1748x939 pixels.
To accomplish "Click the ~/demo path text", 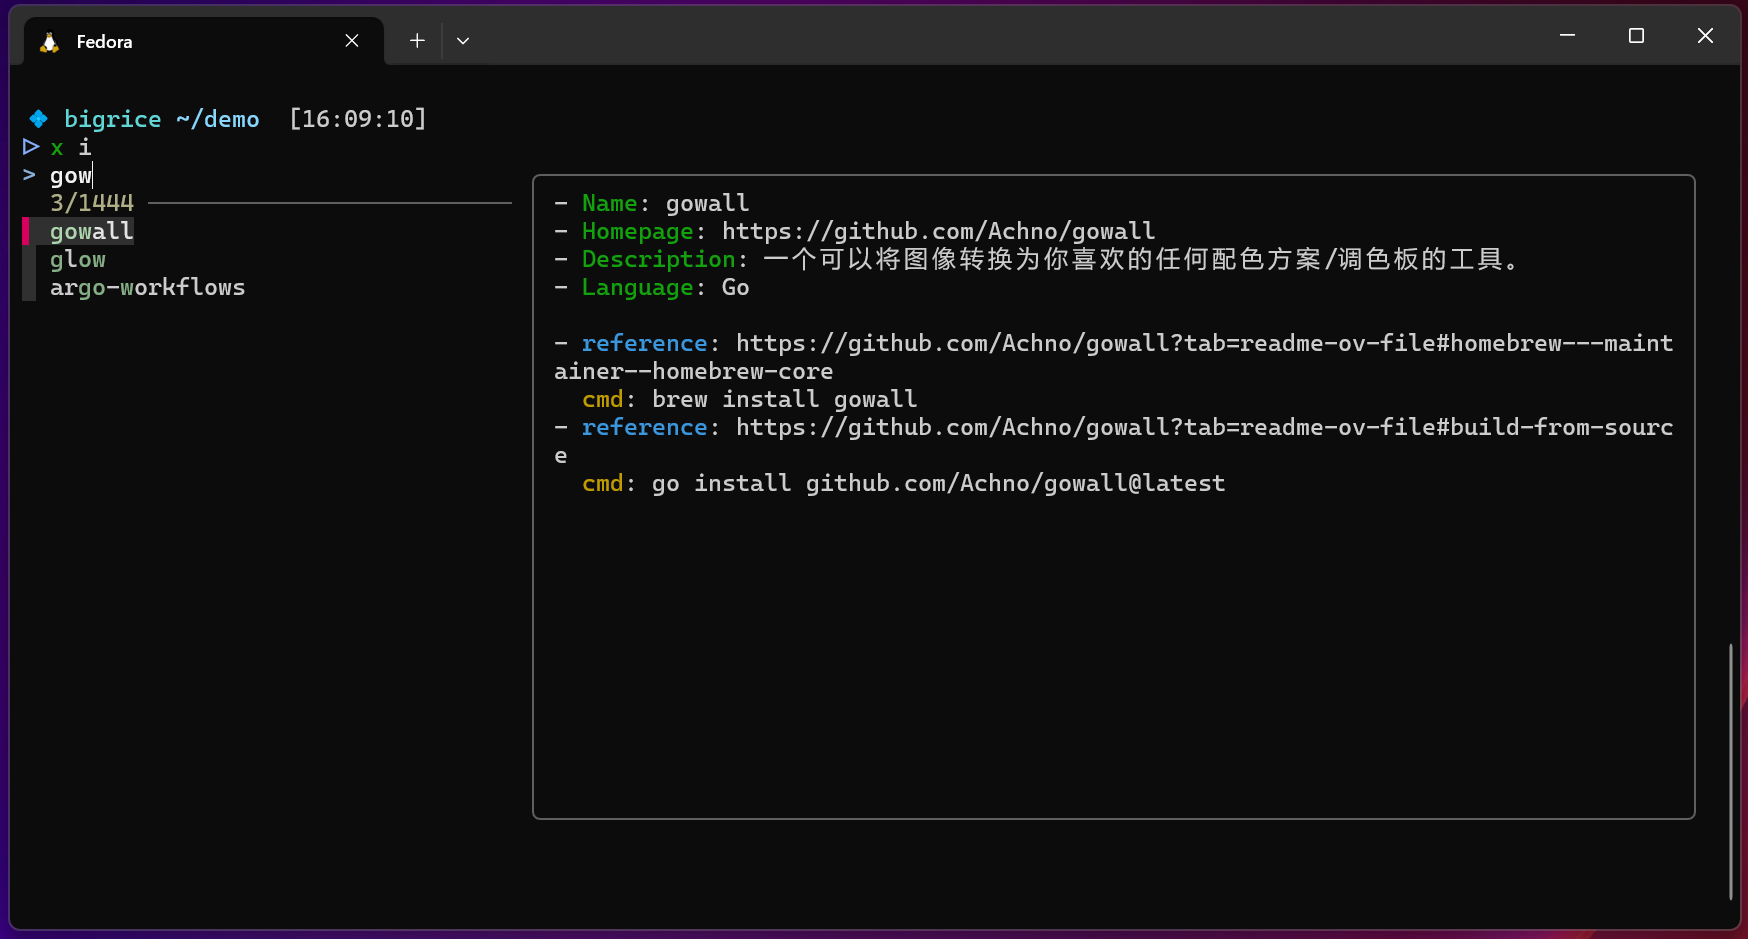I will tap(217, 119).
